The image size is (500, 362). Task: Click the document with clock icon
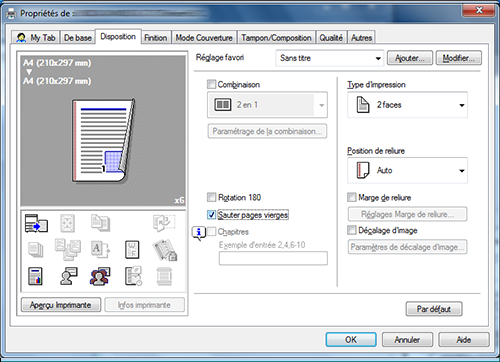(133, 276)
